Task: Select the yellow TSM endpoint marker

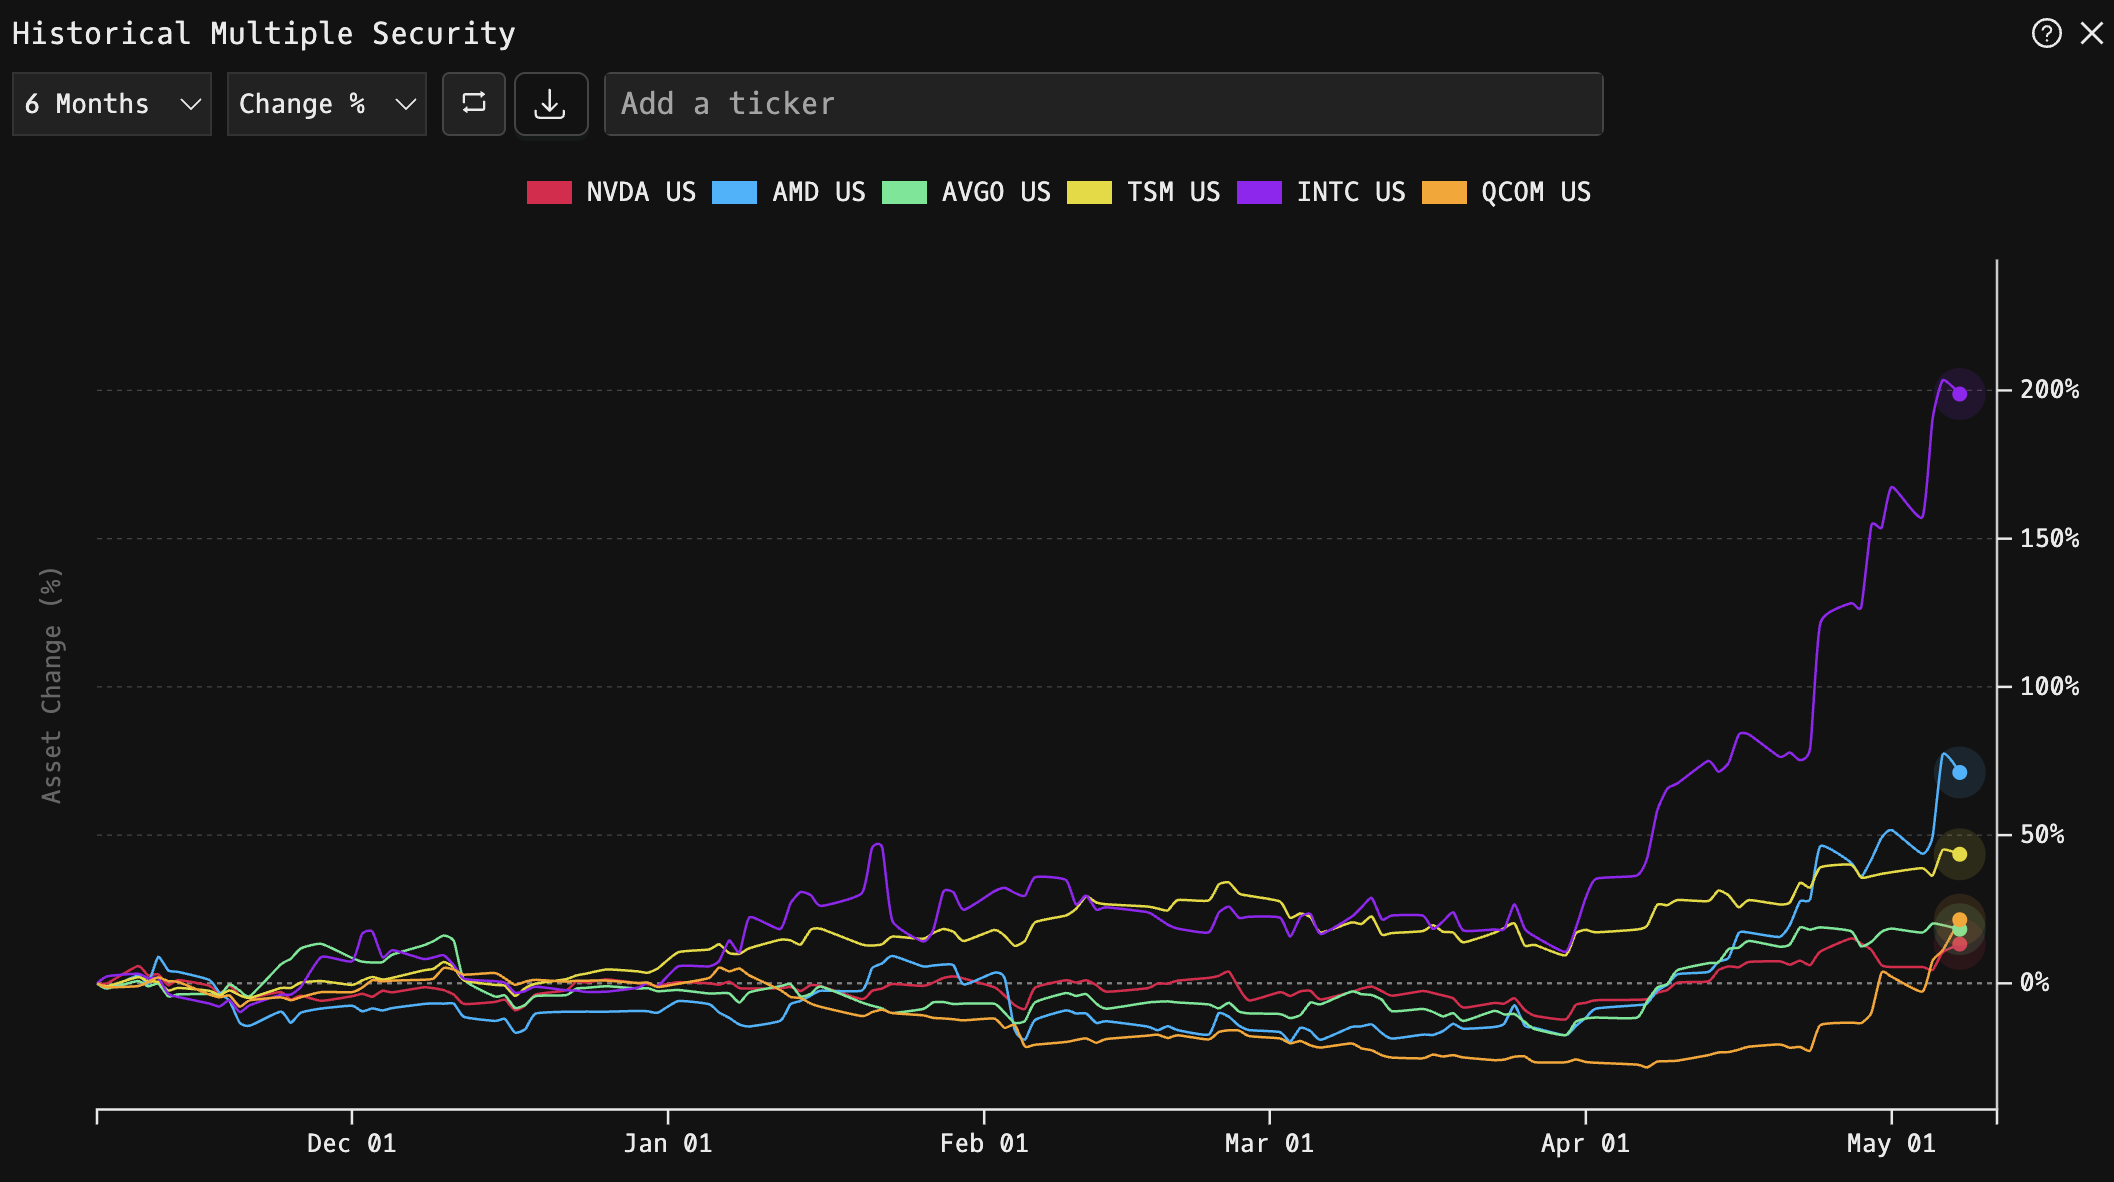Action: (x=1959, y=854)
